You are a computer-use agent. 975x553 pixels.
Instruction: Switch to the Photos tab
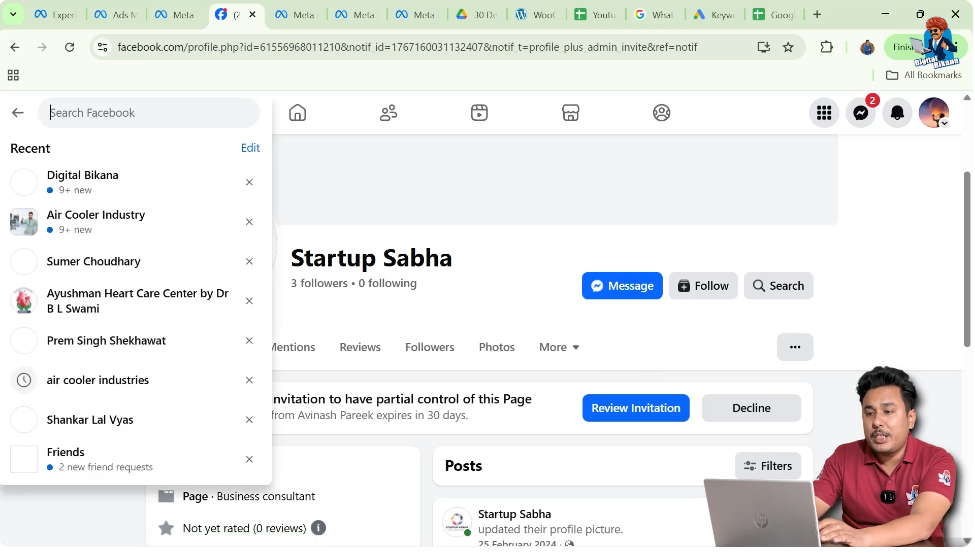pyautogui.click(x=497, y=348)
